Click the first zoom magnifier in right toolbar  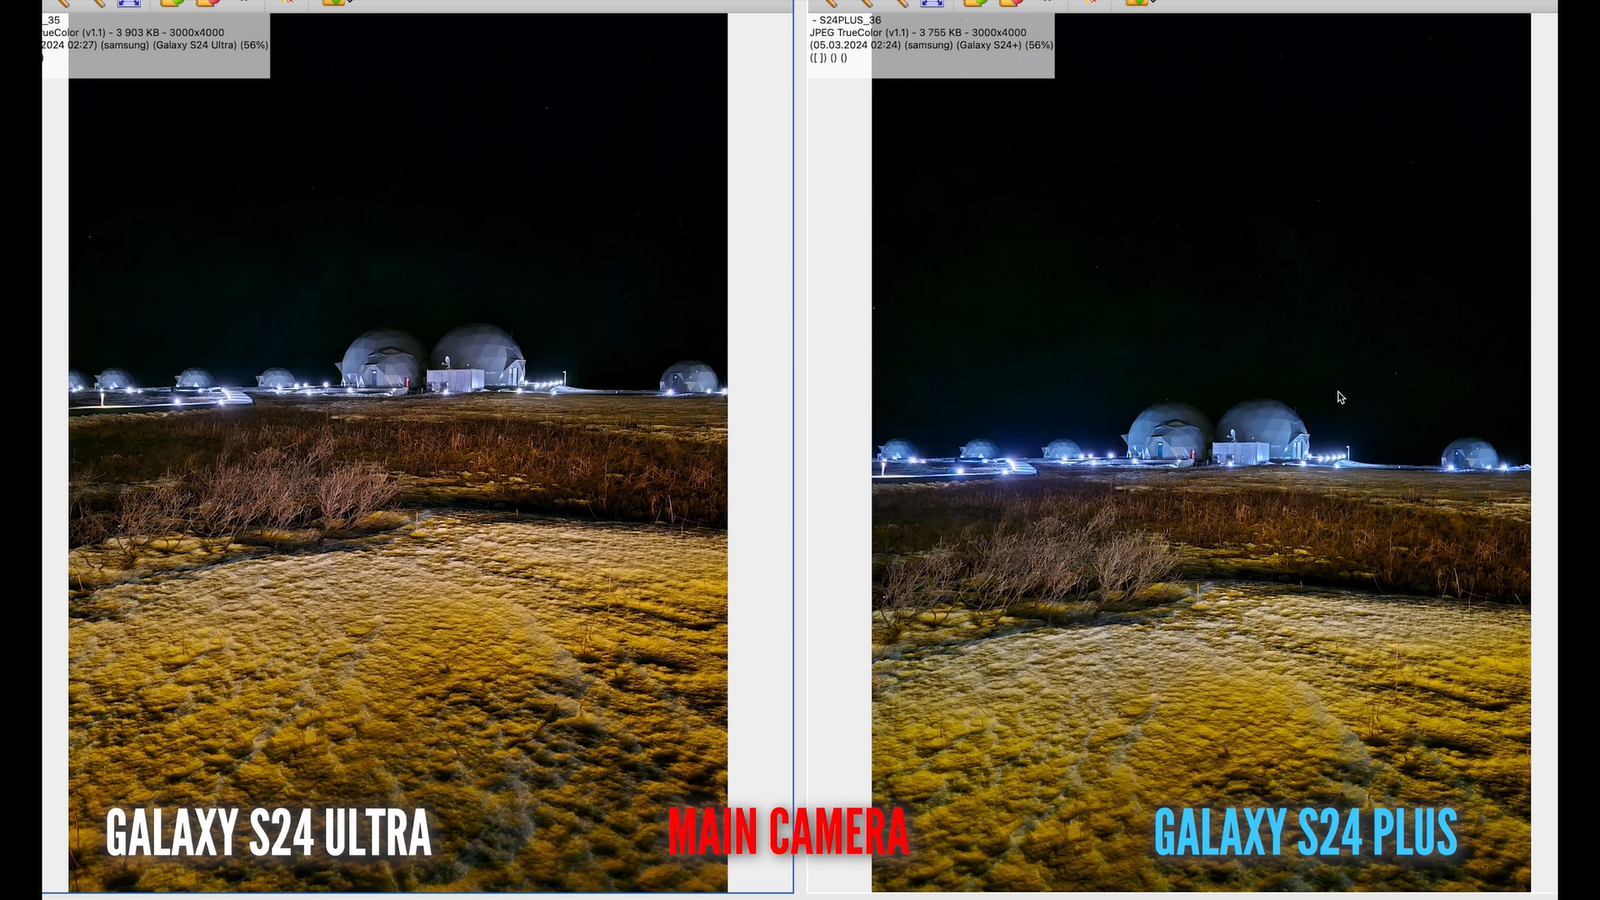(x=831, y=3)
